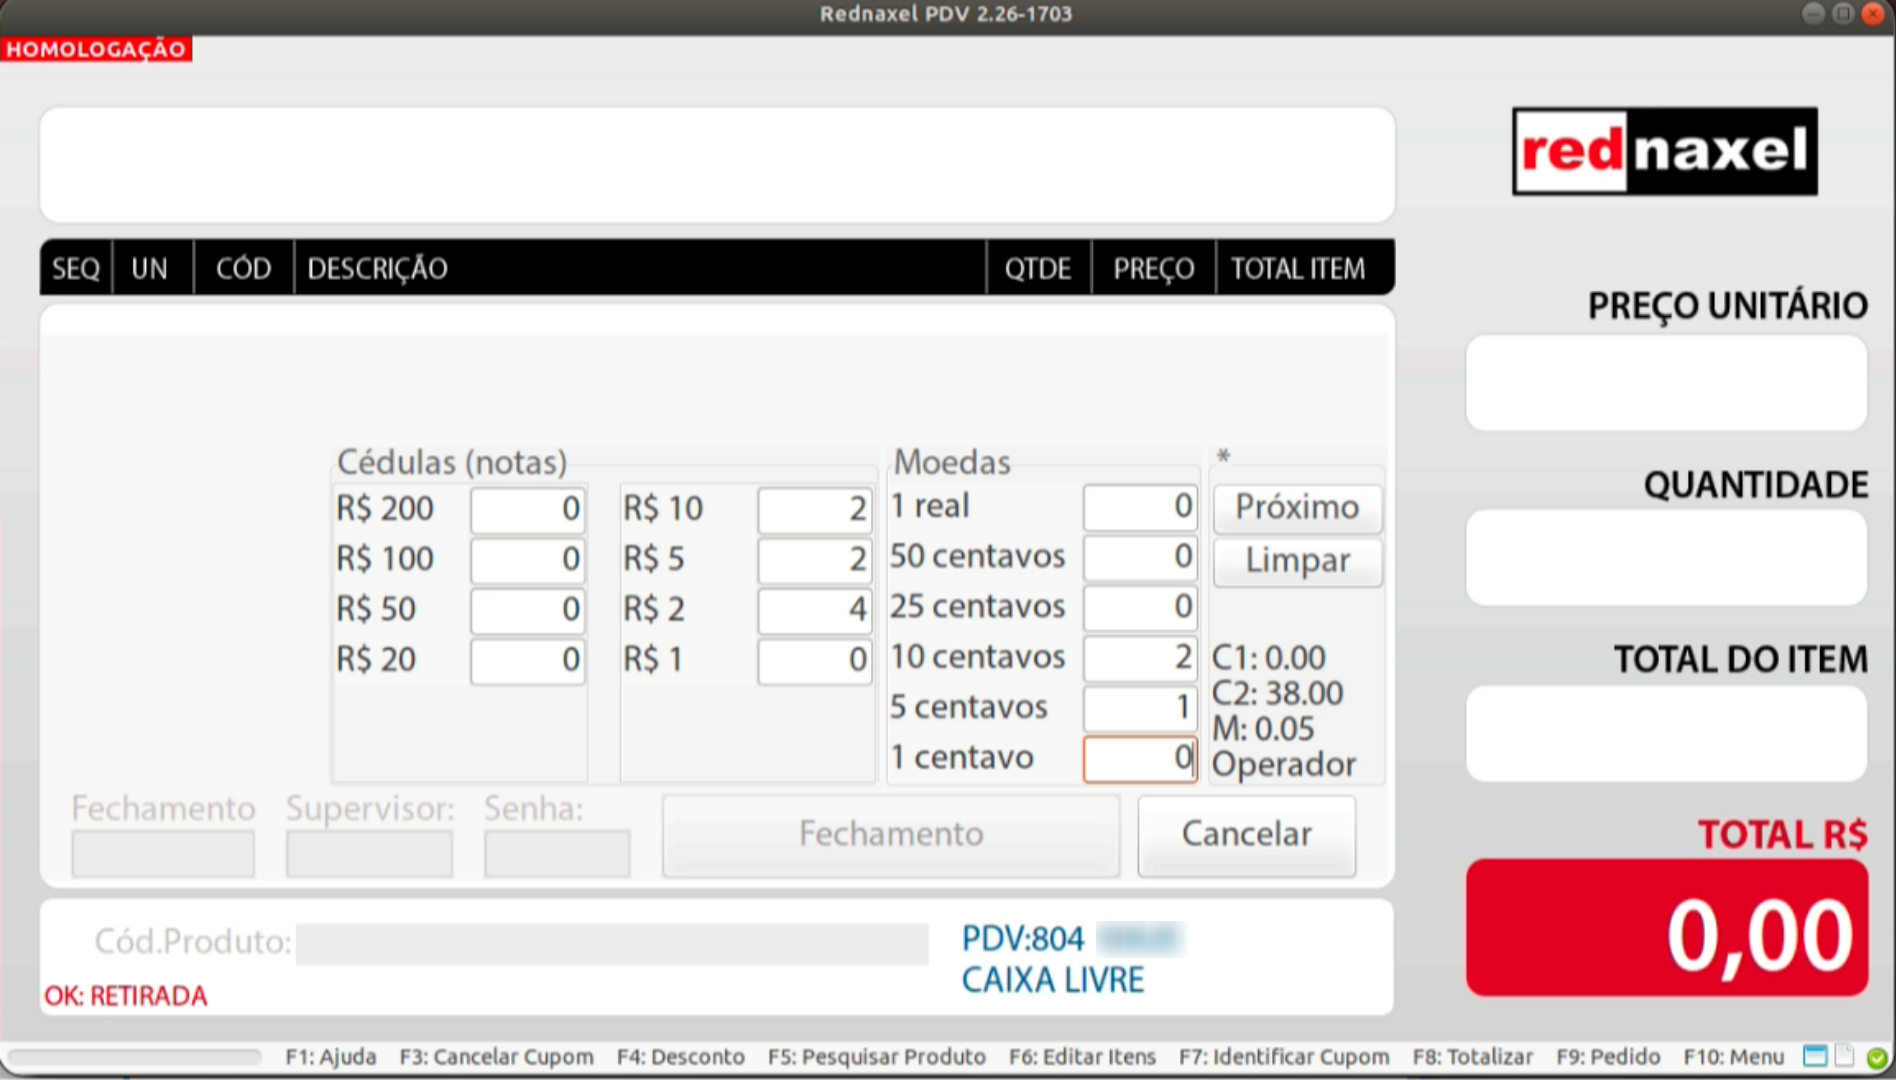Click the Fechamento input field on left
1896x1080 pixels.
pyautogui.click(x=163, y=853)
